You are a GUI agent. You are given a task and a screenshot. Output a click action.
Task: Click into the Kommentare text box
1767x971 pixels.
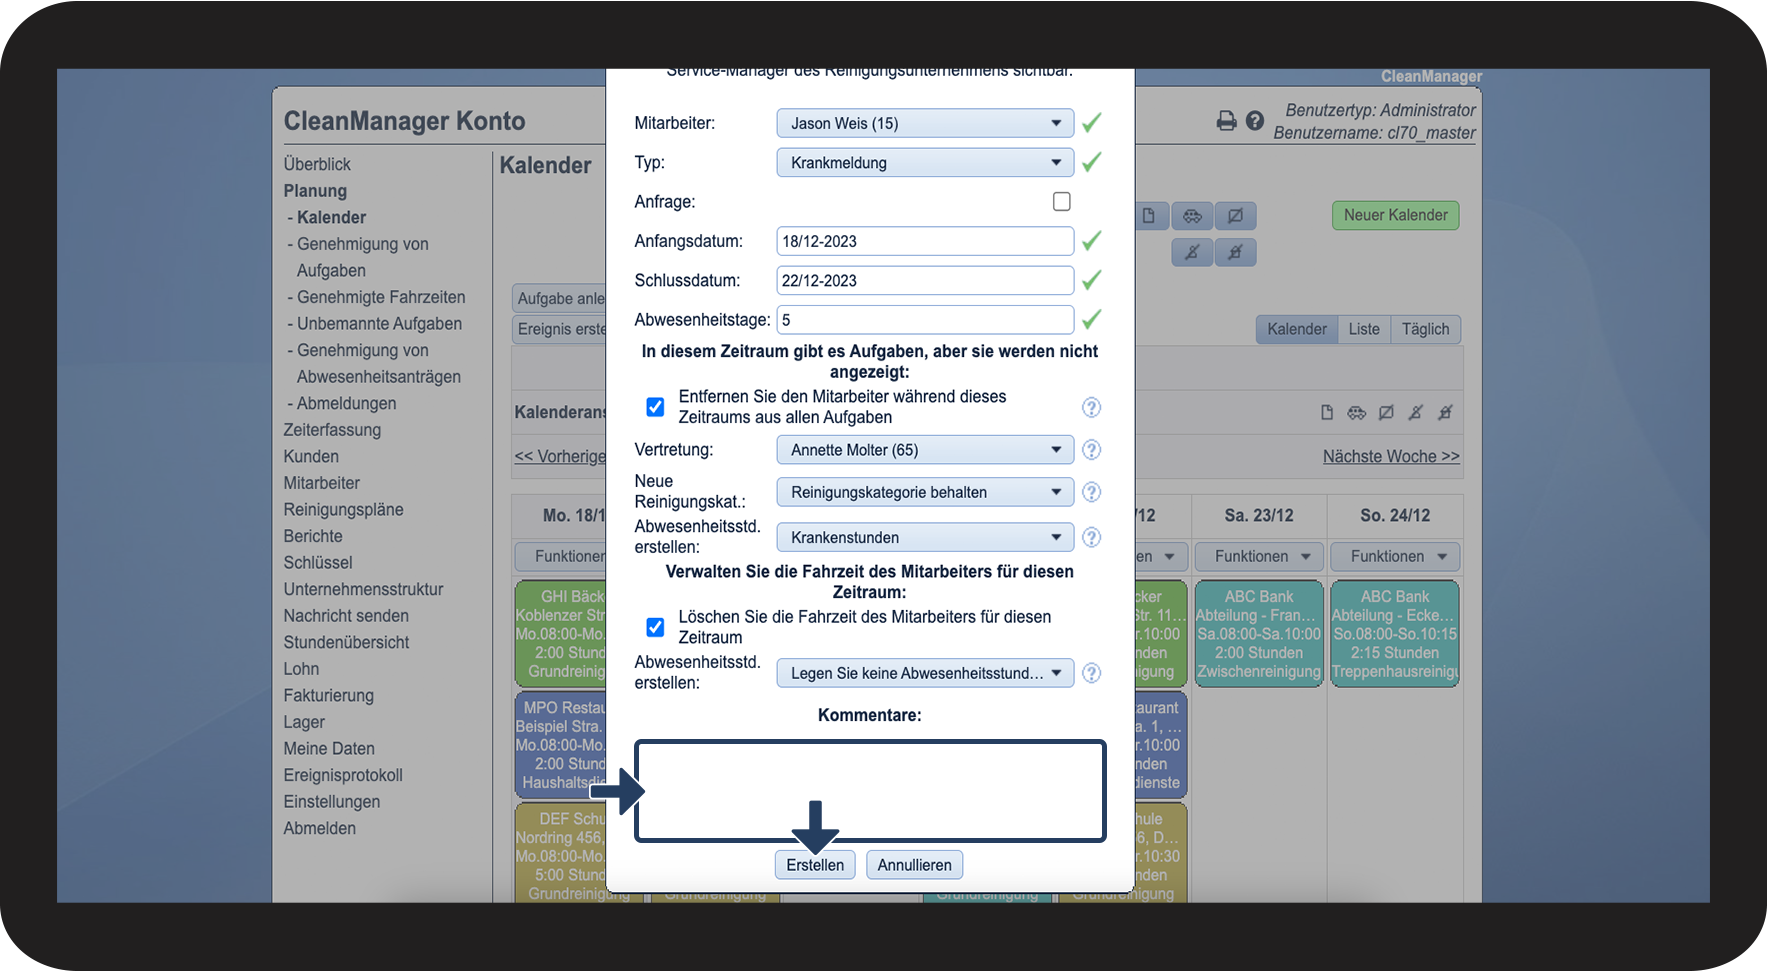[870, 791]
